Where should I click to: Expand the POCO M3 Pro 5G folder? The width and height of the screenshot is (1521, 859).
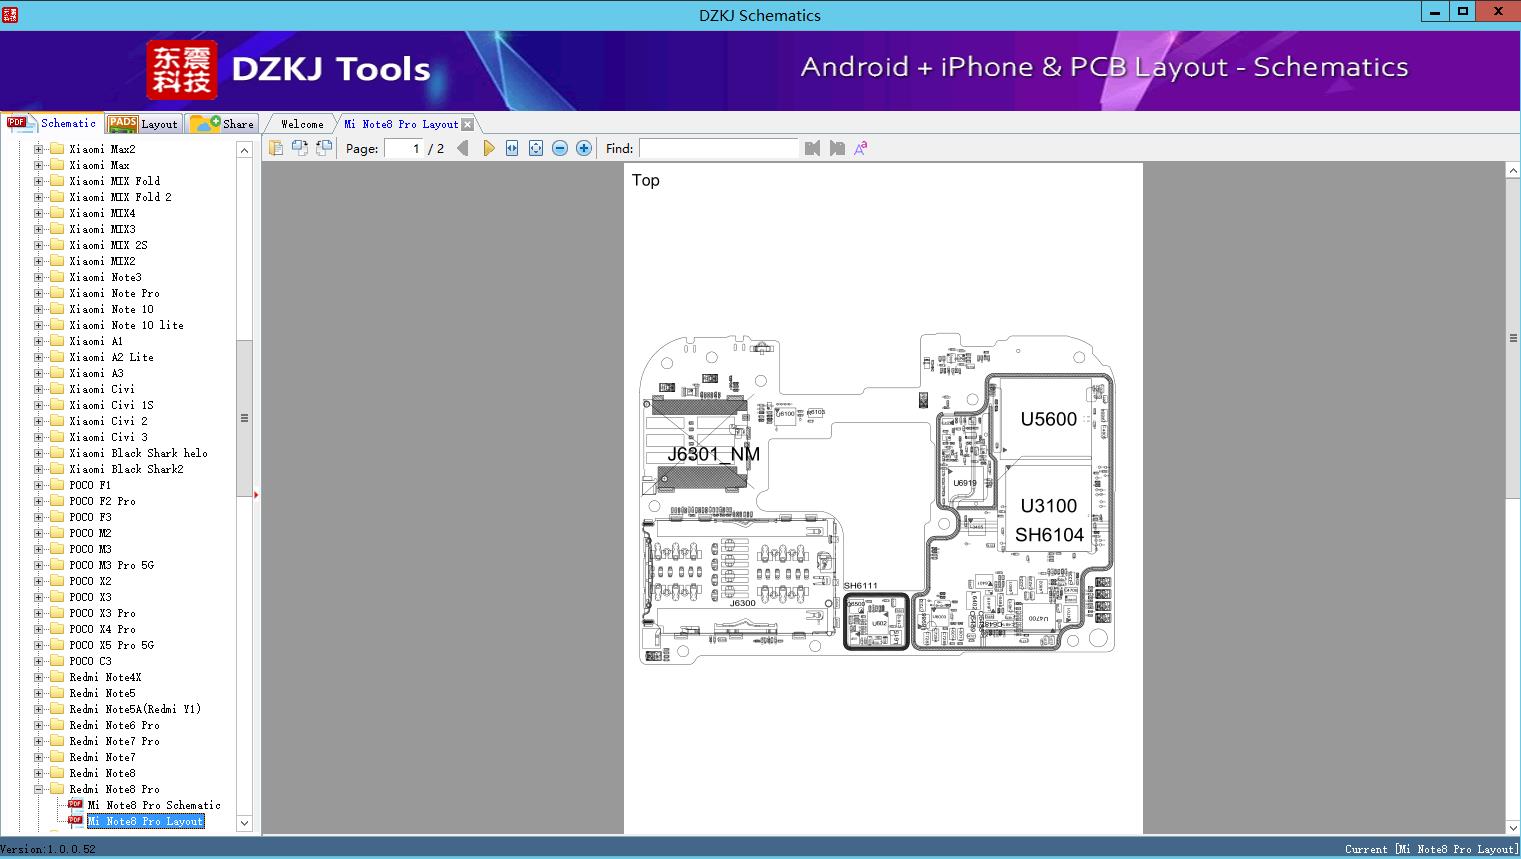click(x=38, y=565)
